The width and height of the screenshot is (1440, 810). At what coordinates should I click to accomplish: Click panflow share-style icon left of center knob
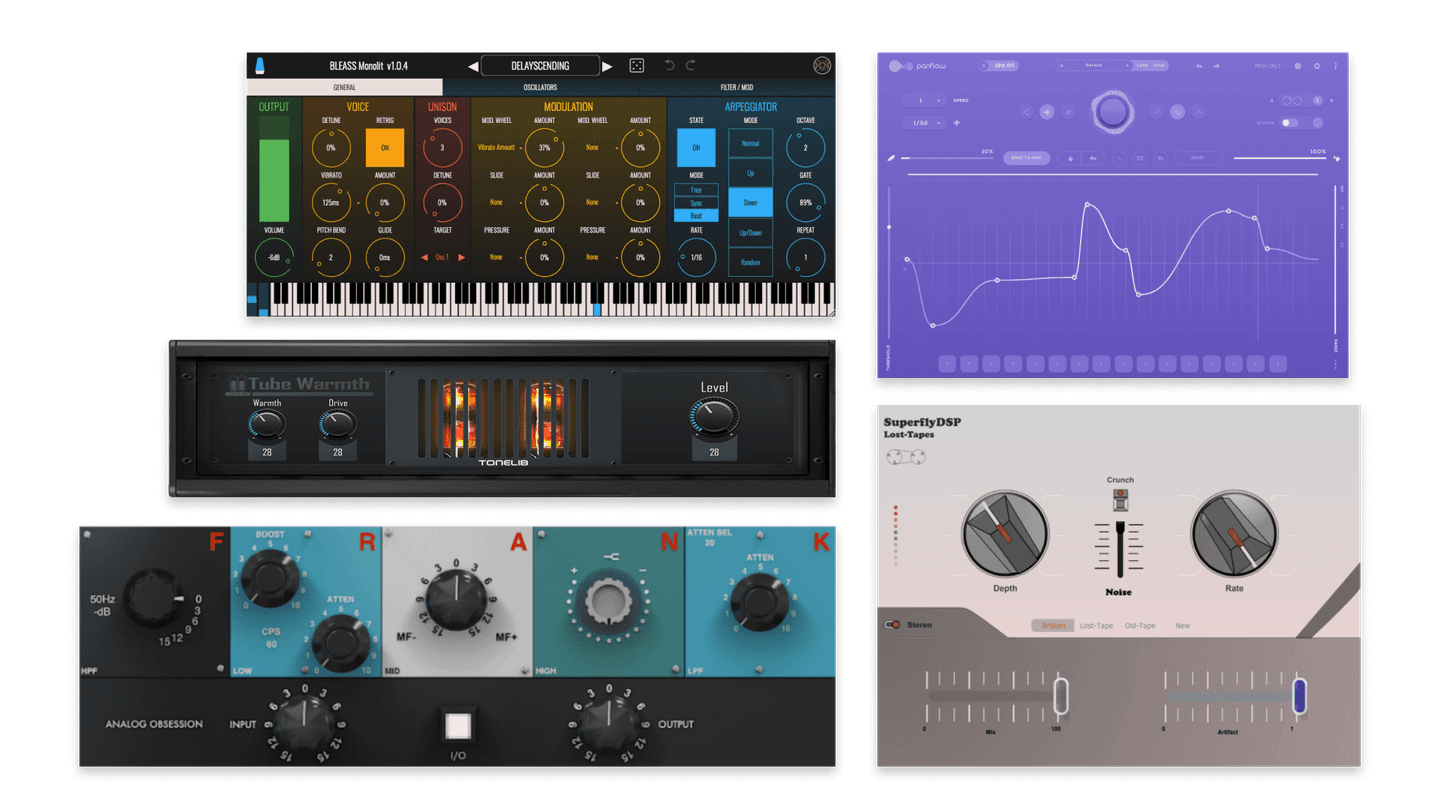pyautogui.click(x=1026, y=112)
